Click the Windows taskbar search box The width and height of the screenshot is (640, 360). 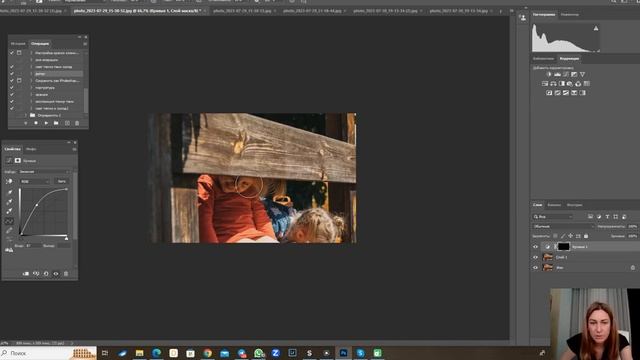[x=48, y=353]
